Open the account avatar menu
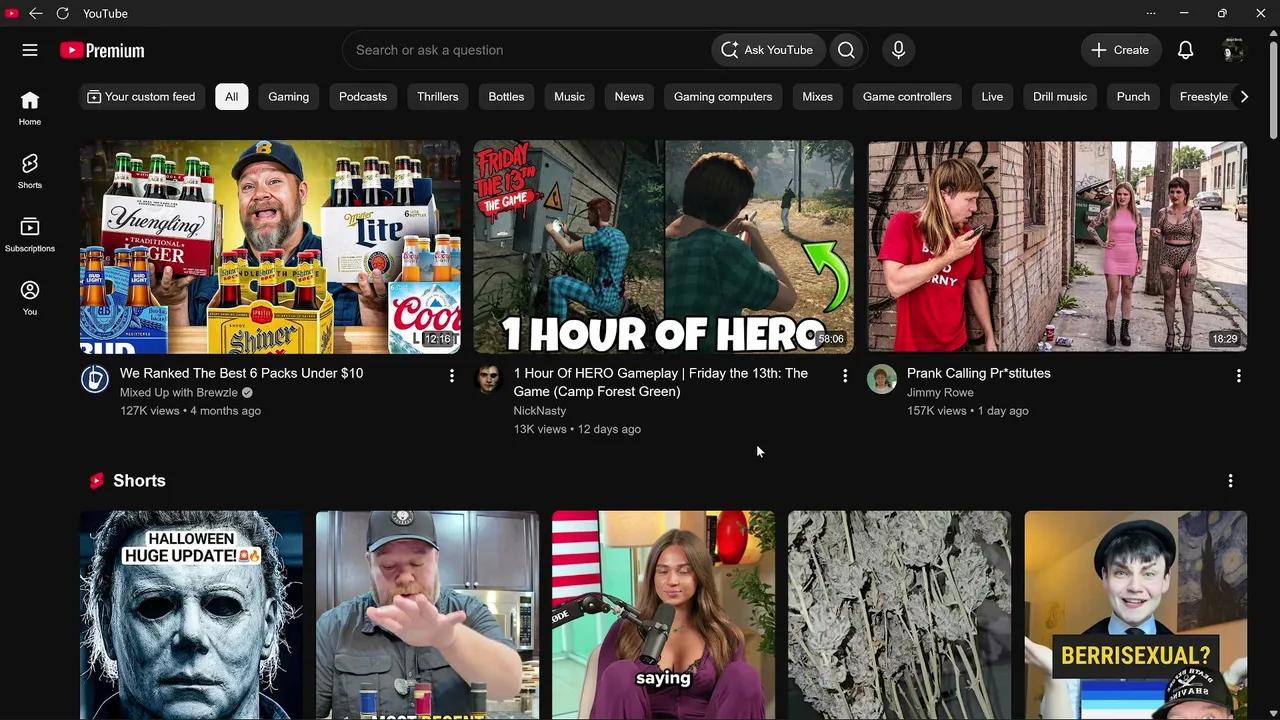The image size is (1280, 720). pyautogui.click(x=1234, y=50)
